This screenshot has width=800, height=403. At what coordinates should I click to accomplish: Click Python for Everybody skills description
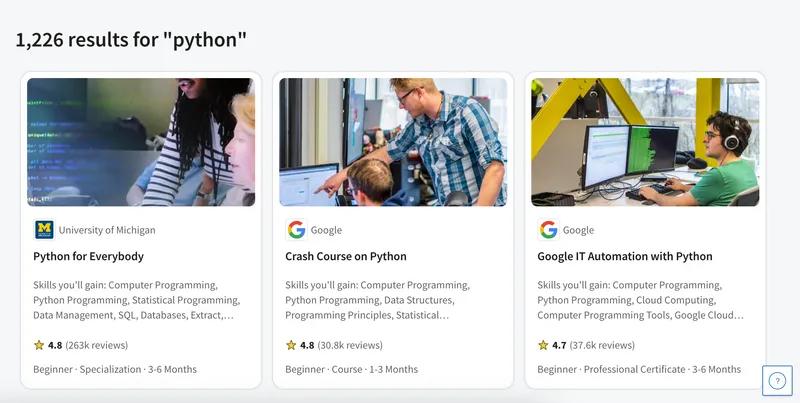click(x=137, y=300)
